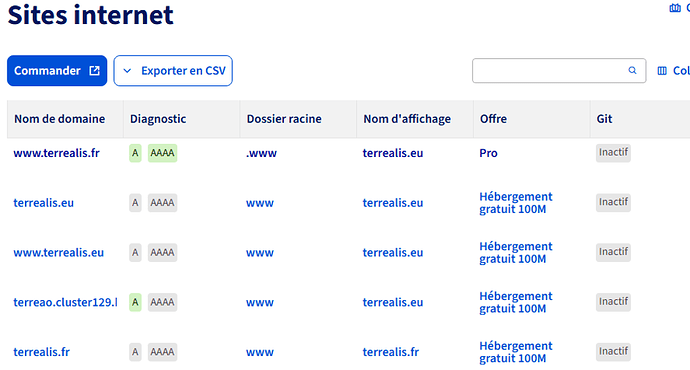Click display name terrealis.eu in www.terrealis.fr row
This screenshot has width=690, height=370.
[x=393, y=153]
